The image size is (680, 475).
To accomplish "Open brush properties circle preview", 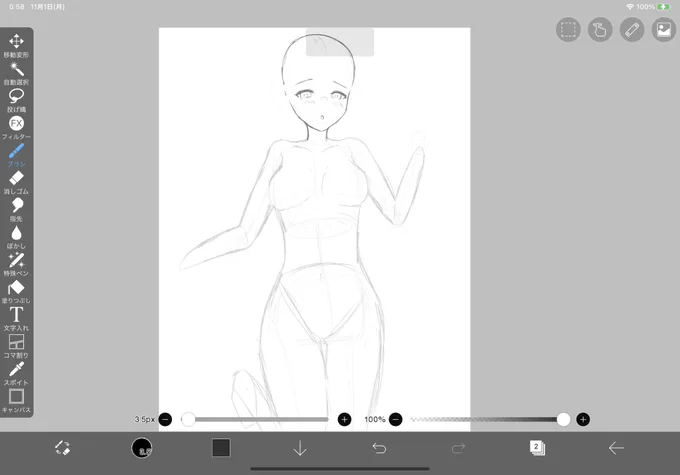I will (x=142, y=448).
